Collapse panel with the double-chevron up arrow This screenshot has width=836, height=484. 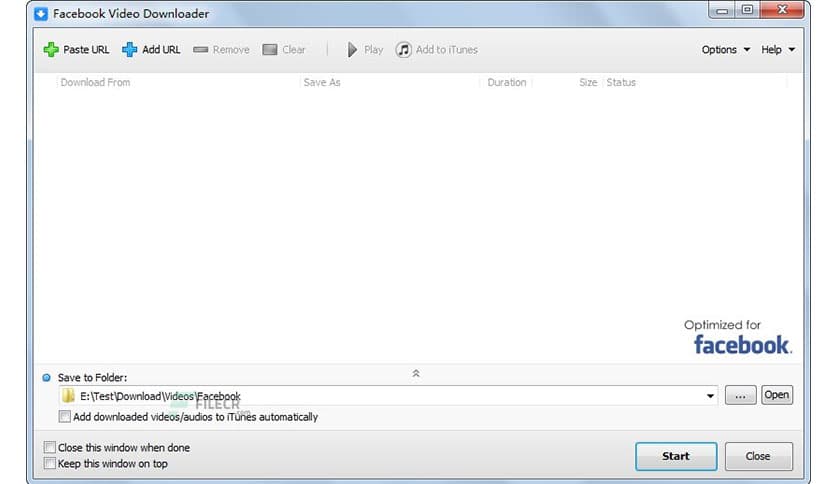(x=416, y=374)
